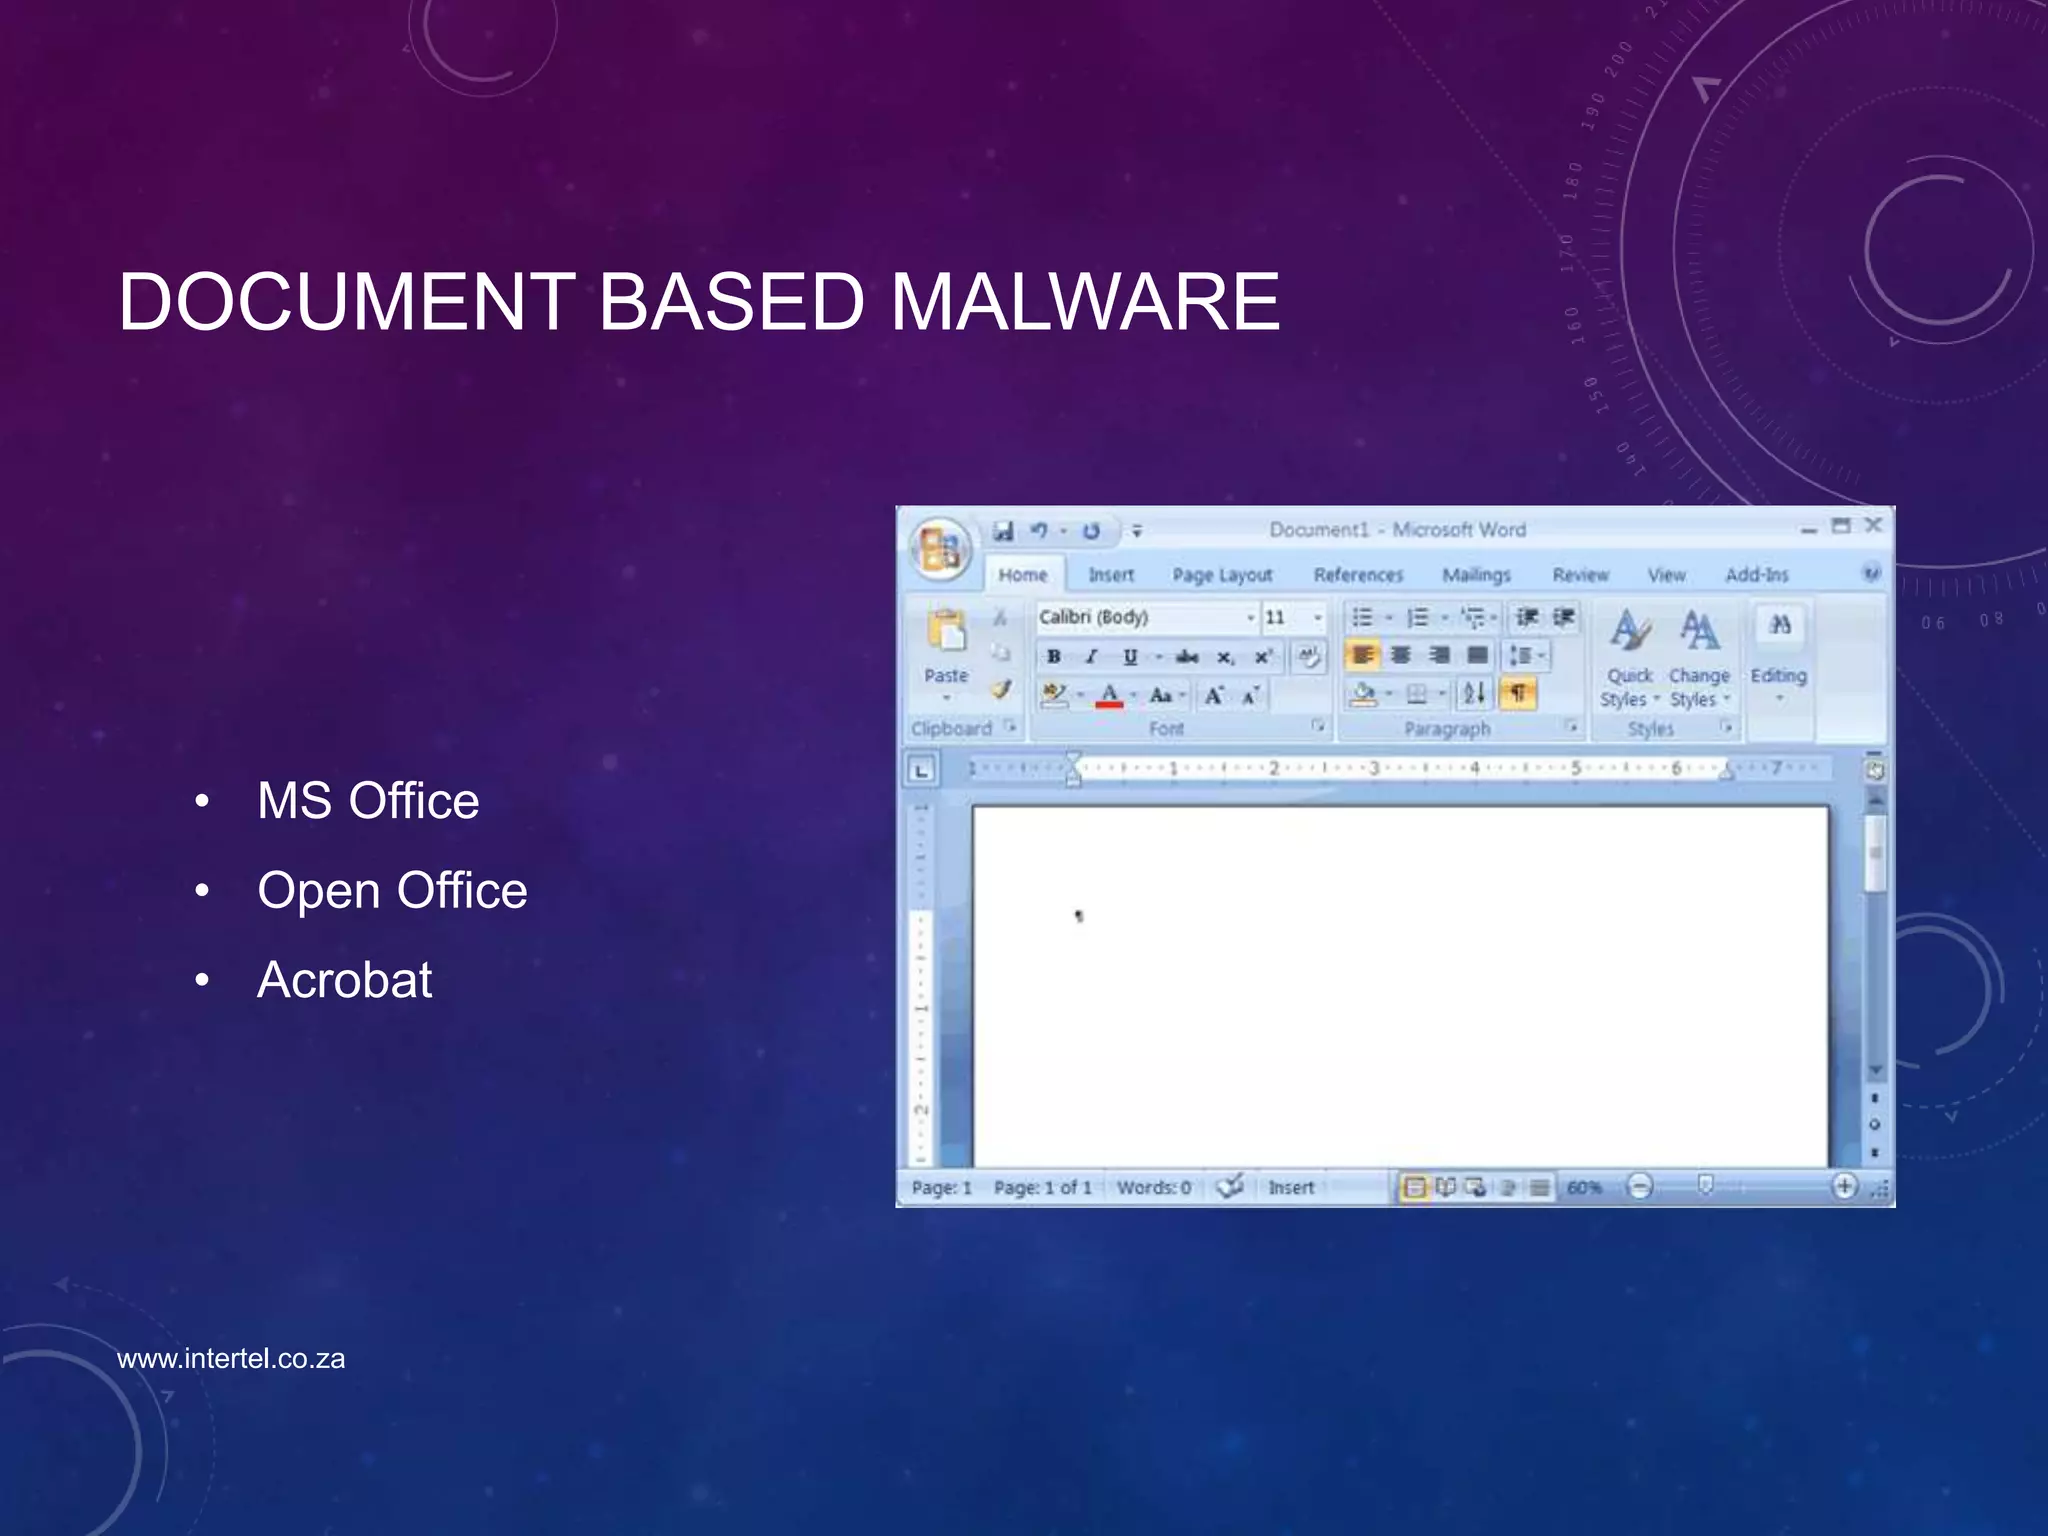2048x1536 pixels.
Task: Open the View tab
Action: point(1666,575)
